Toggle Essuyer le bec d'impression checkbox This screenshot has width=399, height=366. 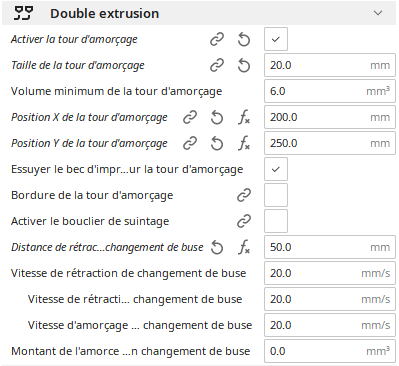[276, 169]
